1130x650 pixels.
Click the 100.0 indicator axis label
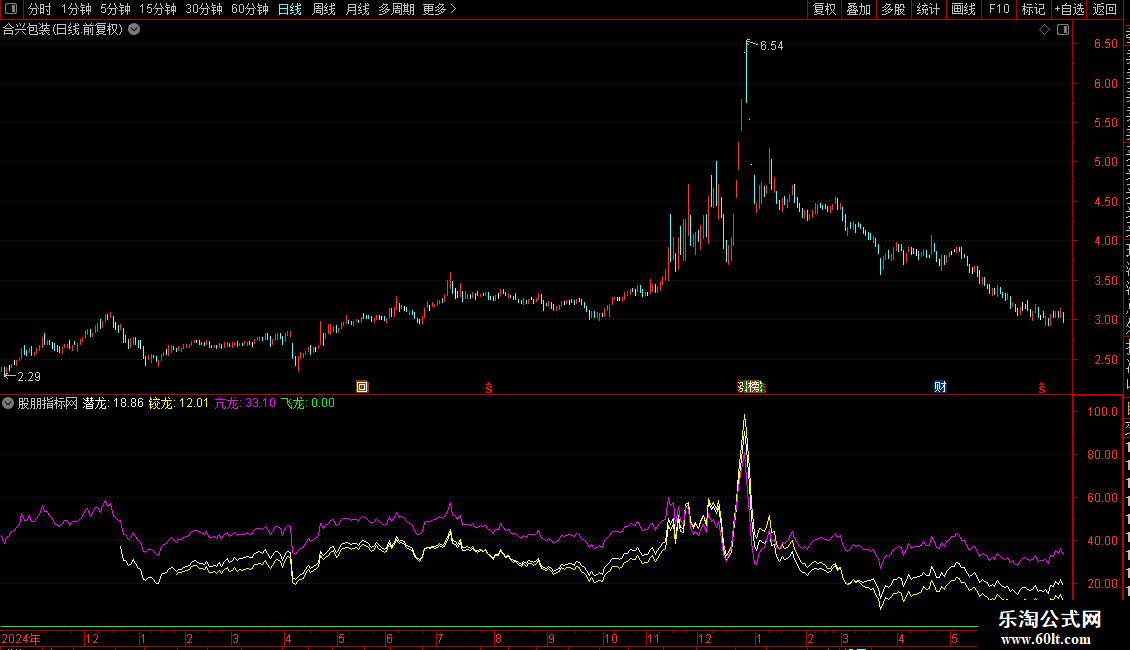coord(1102,412)
